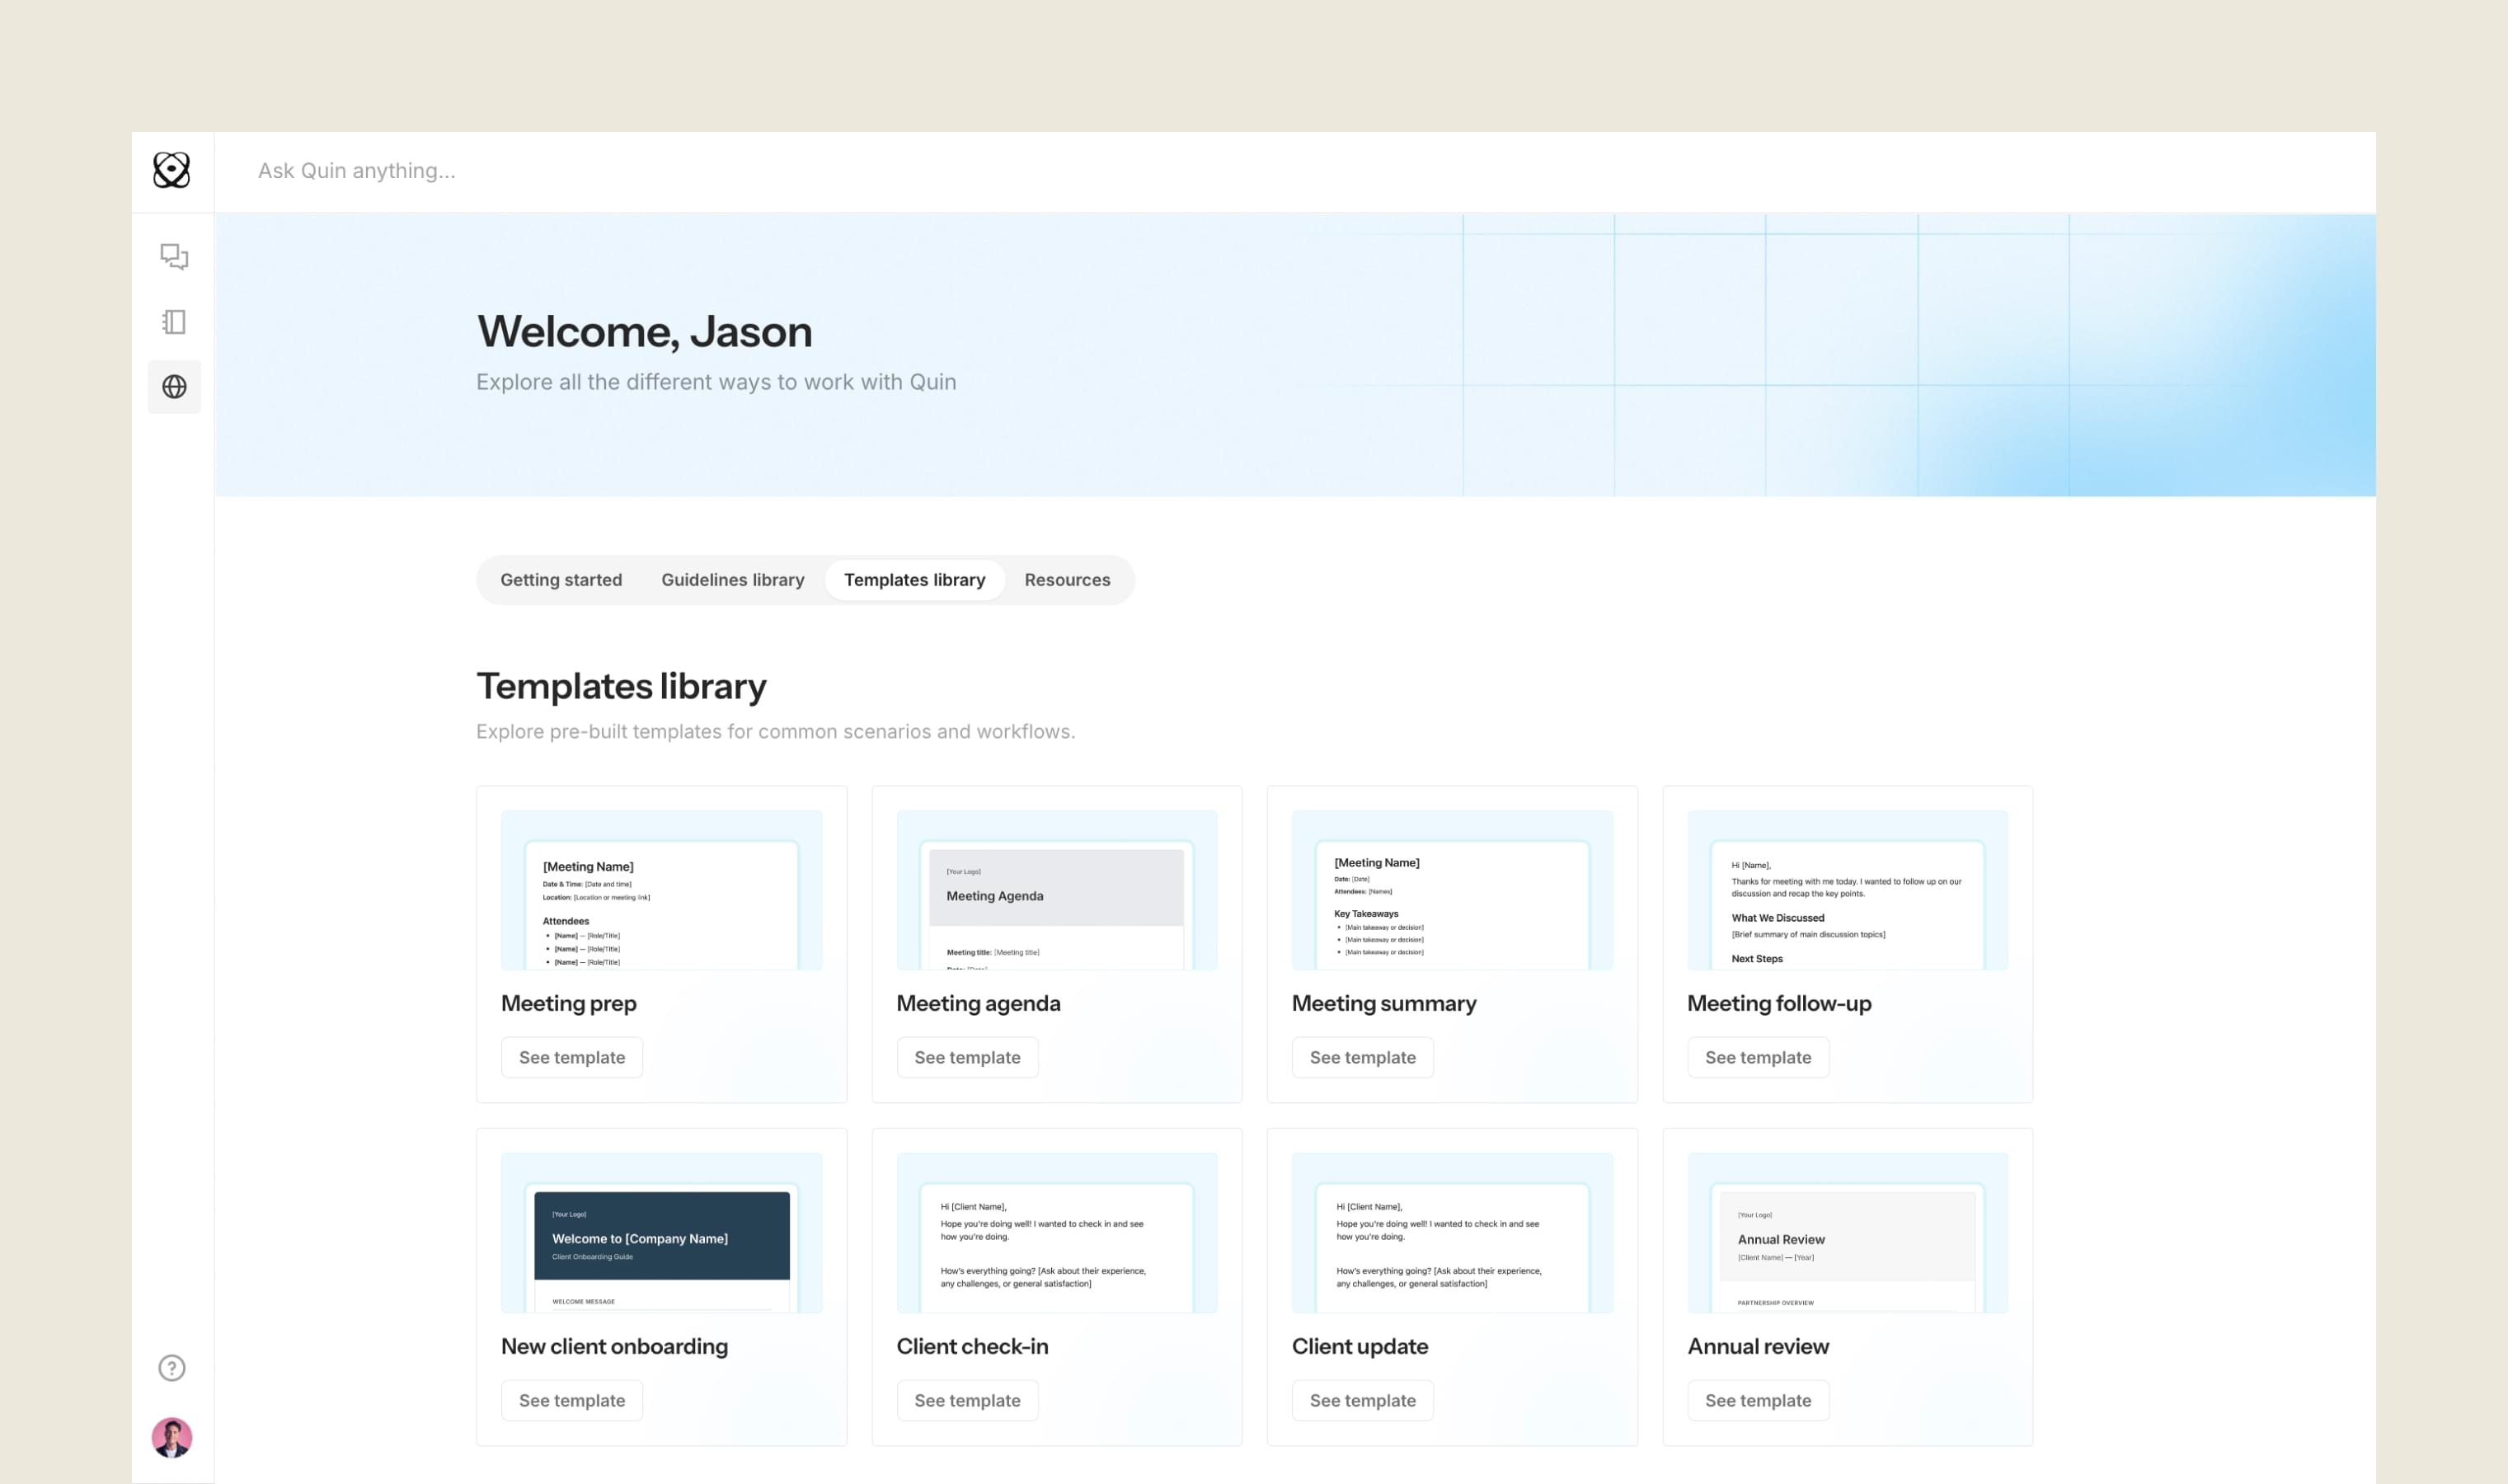2508x1484 pixels.
Task: See template for Meeting follow-up
Action: (x=1757, y=1057)
